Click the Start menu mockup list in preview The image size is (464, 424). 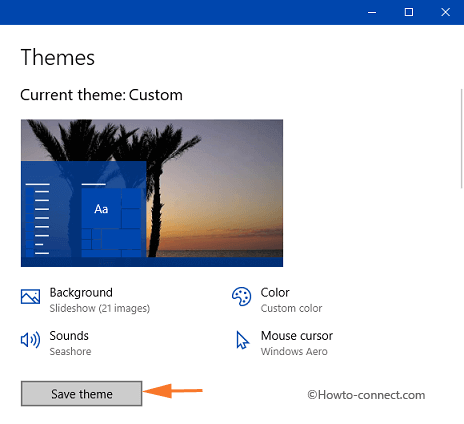pyautogui.click(x=38, y=219)
